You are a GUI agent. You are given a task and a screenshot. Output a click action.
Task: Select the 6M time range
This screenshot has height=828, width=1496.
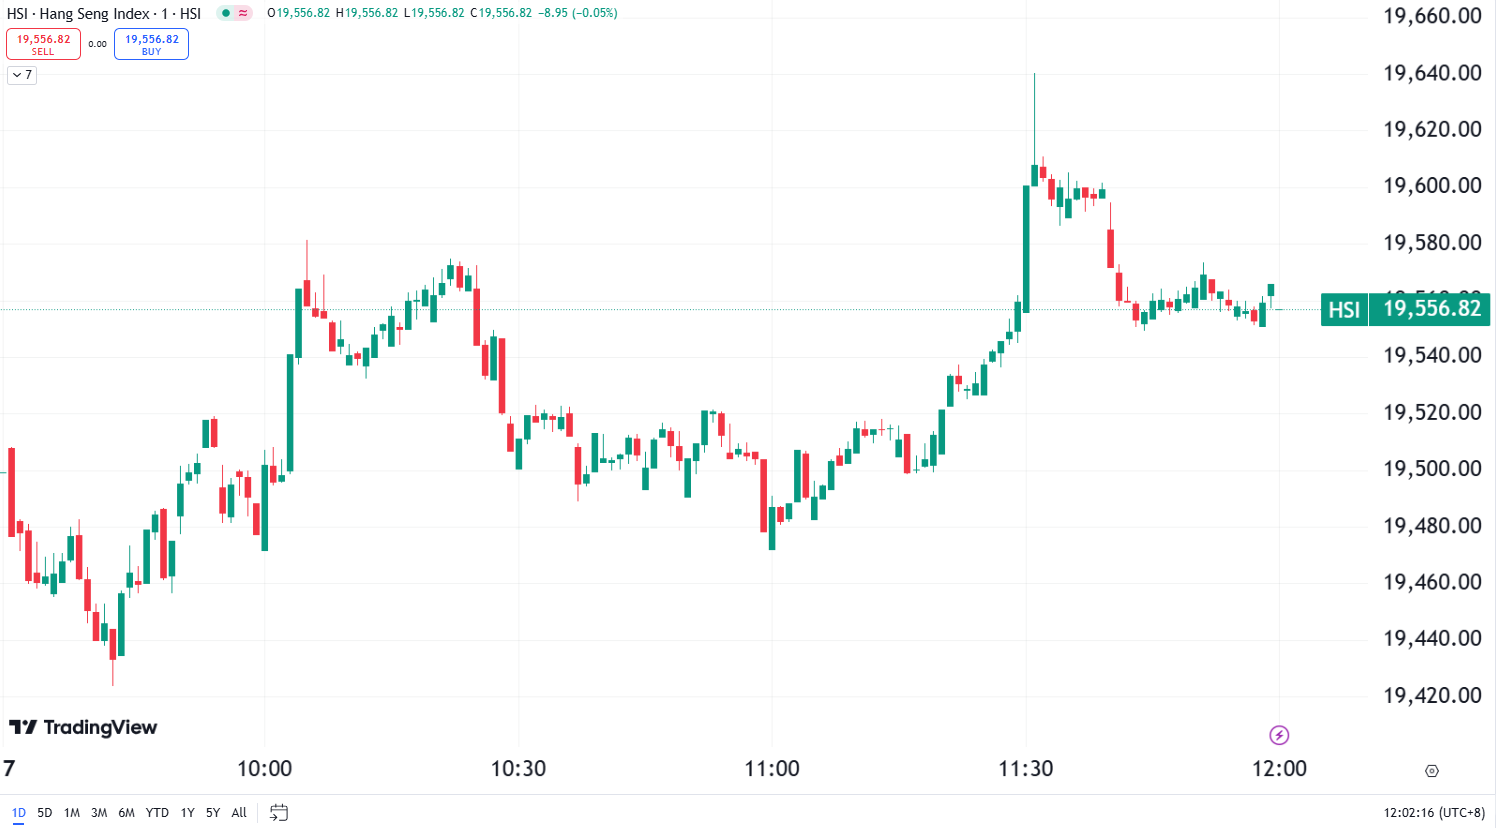[x=126, y=812]
